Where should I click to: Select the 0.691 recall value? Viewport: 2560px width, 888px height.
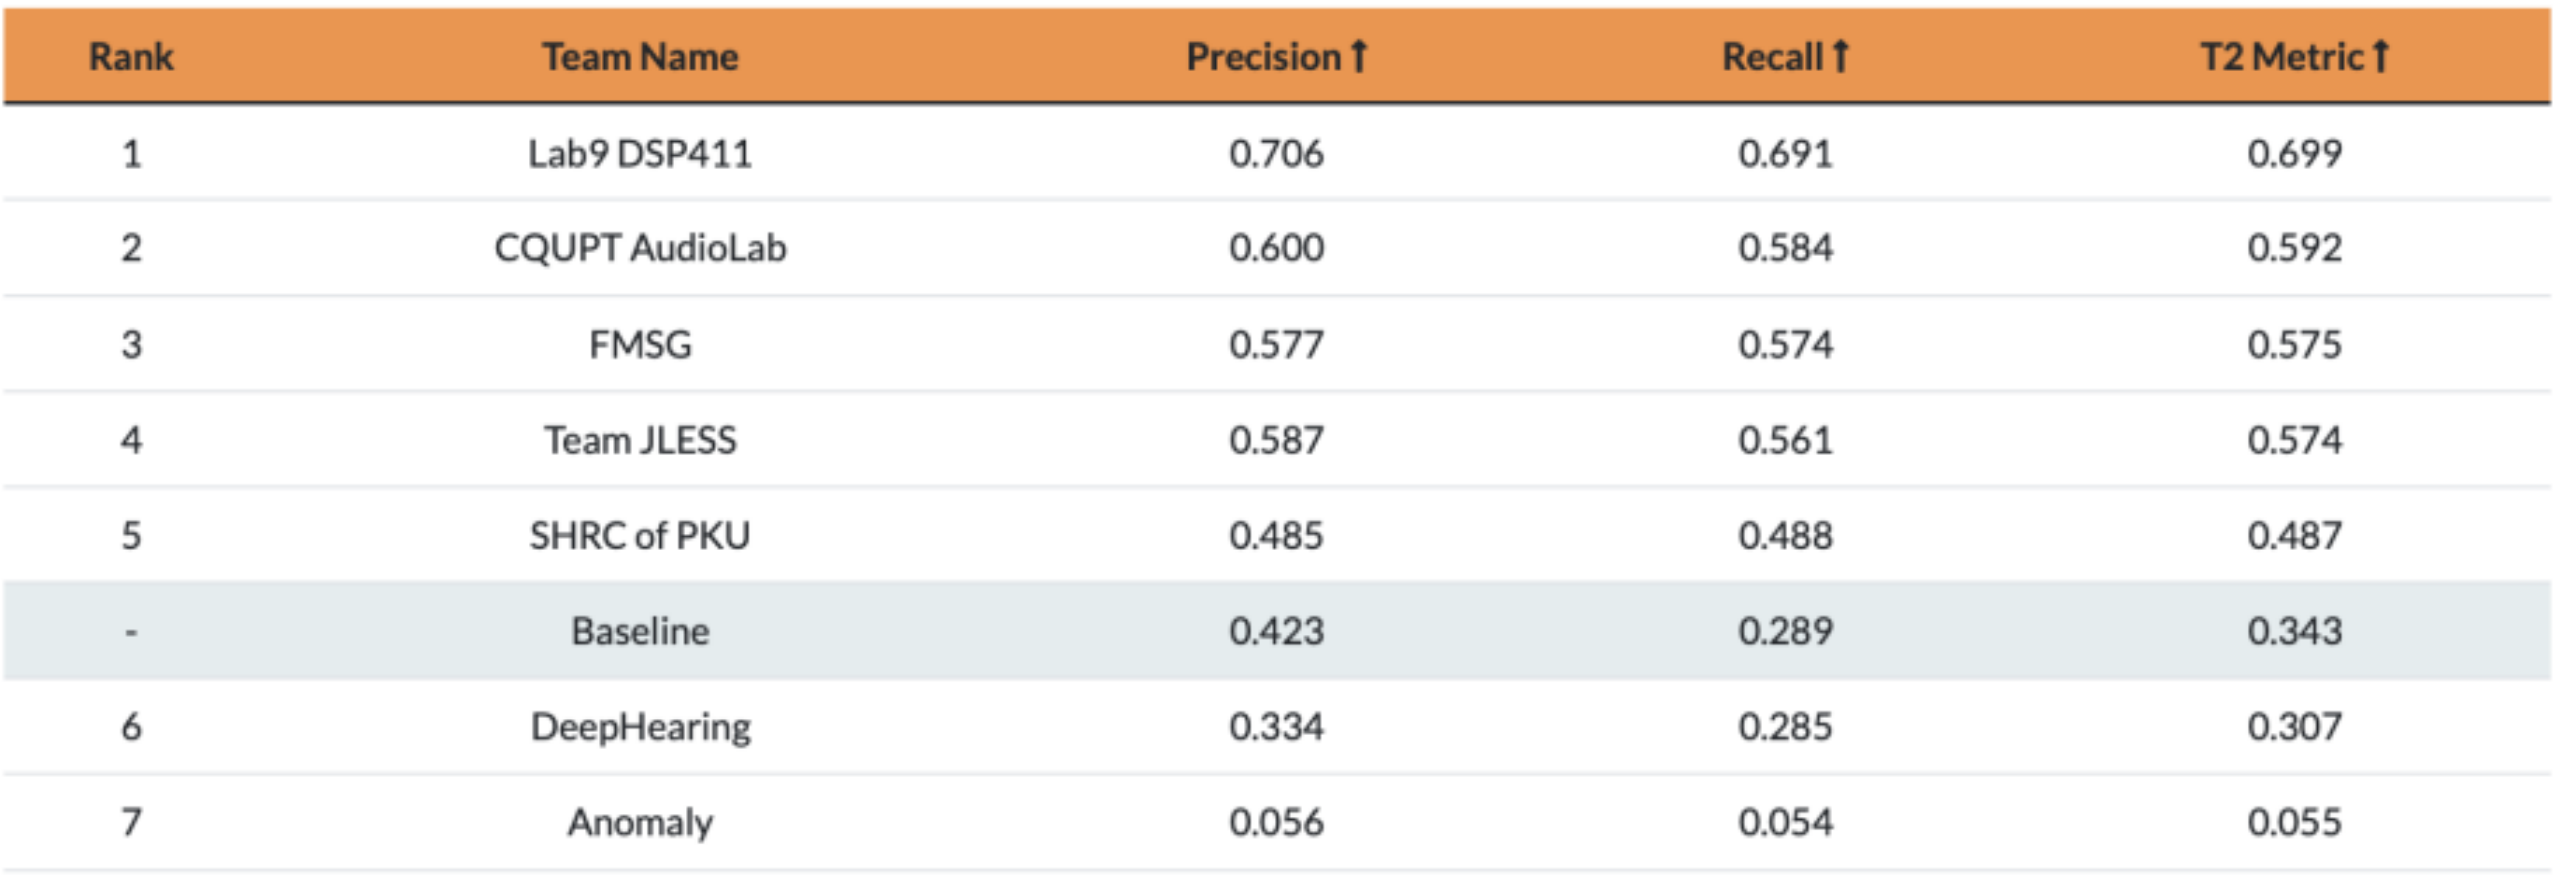(x=1786, y=154)
